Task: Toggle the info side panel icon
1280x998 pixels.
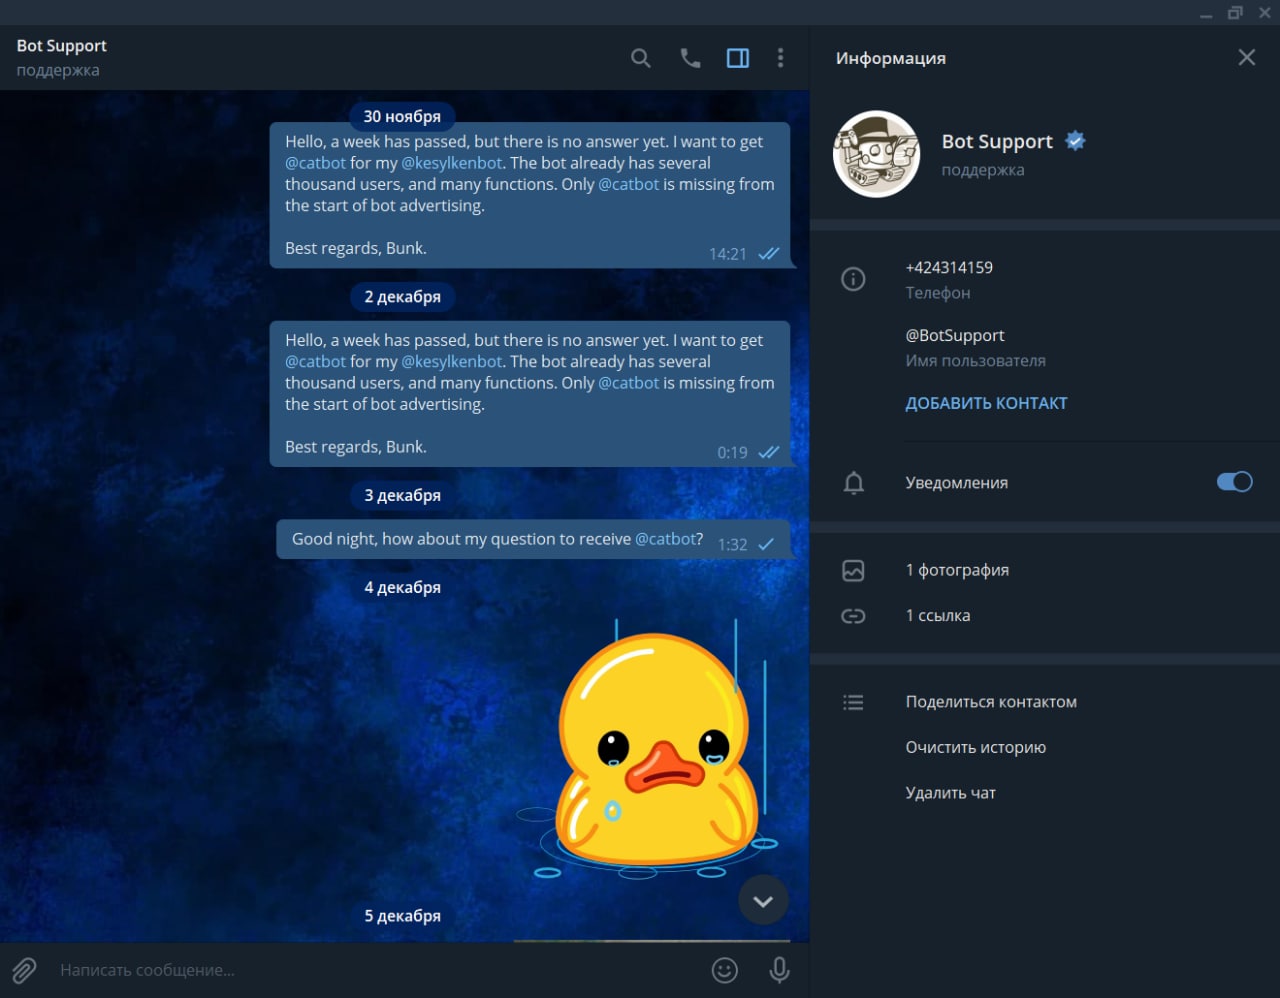Action: 738,58
